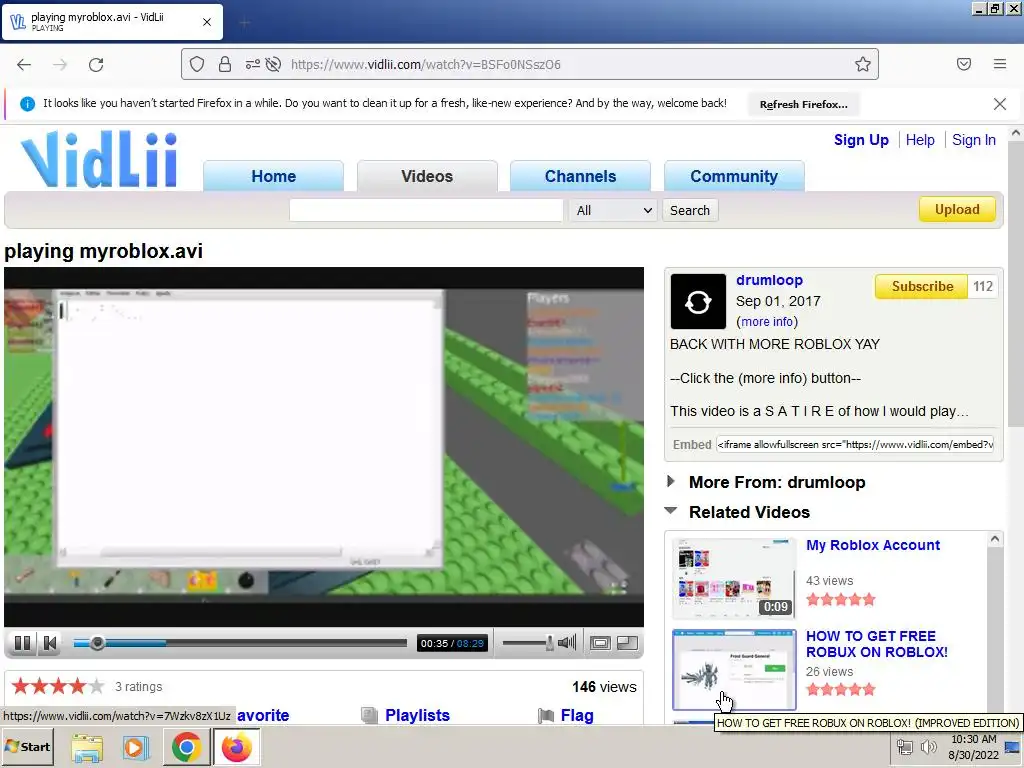Image resolution: width=1024 pixels, height=768 pixels.
Task: Click the VidLii search input field
Action: (426, 210)
